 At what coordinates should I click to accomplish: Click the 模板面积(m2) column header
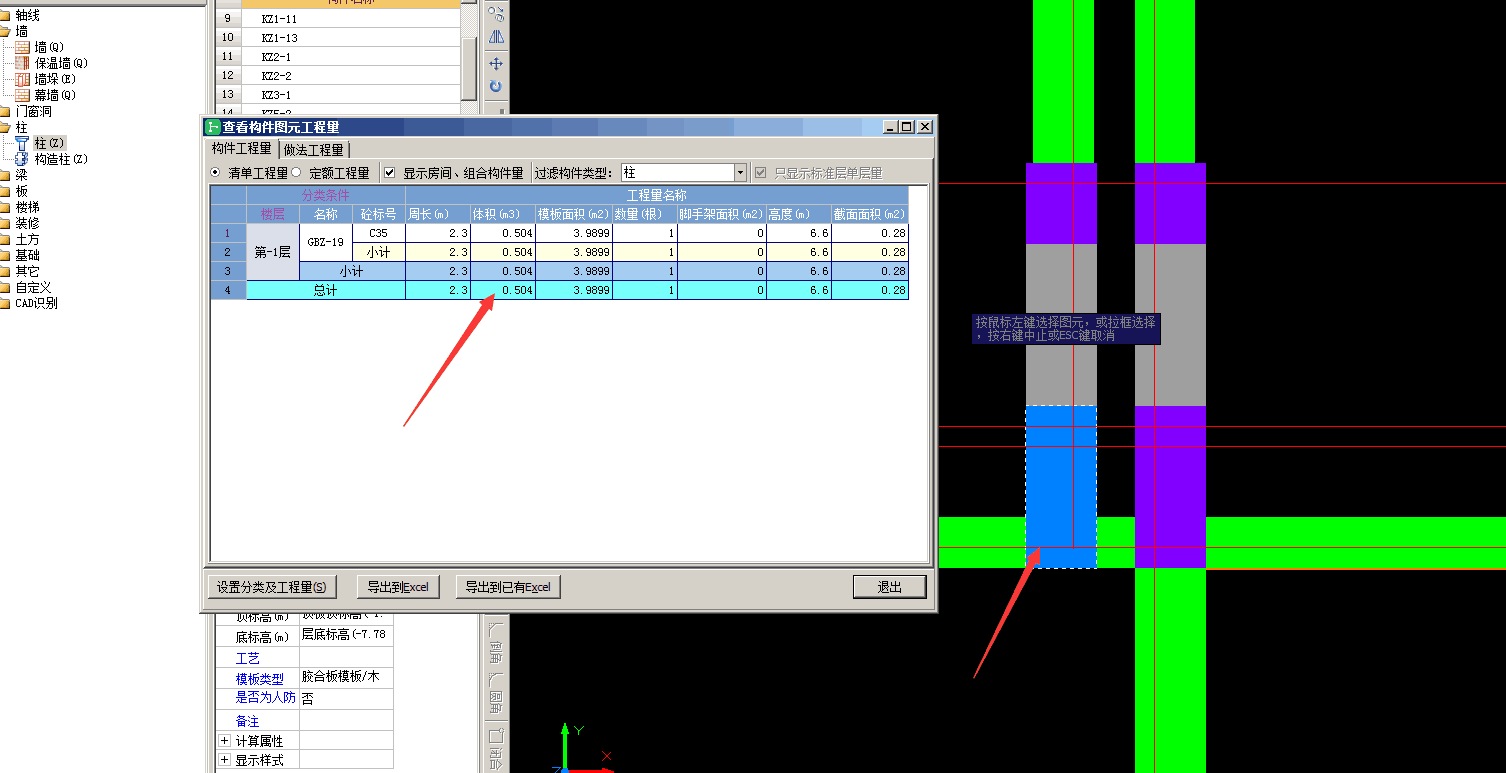click(574, 214)
